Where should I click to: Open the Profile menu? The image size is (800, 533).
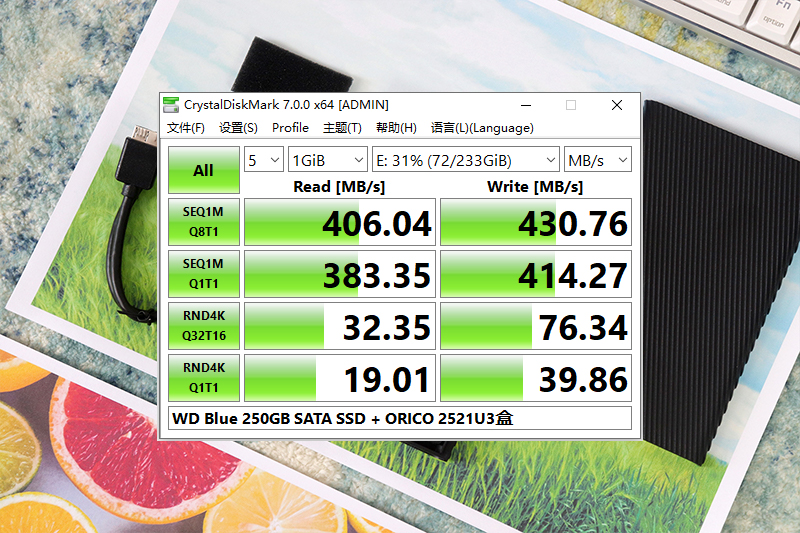click(290, 128)
